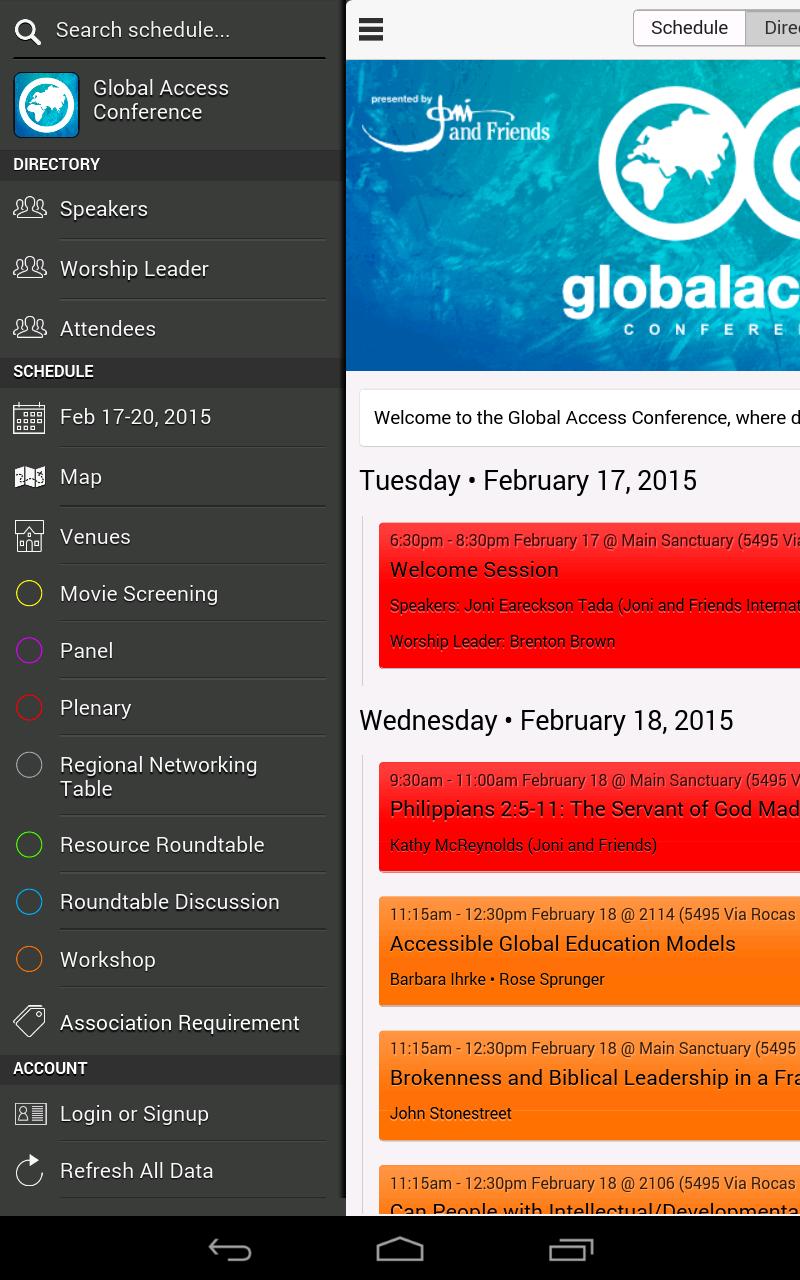Toggle the hamburger menu icon

click(371, 30)
